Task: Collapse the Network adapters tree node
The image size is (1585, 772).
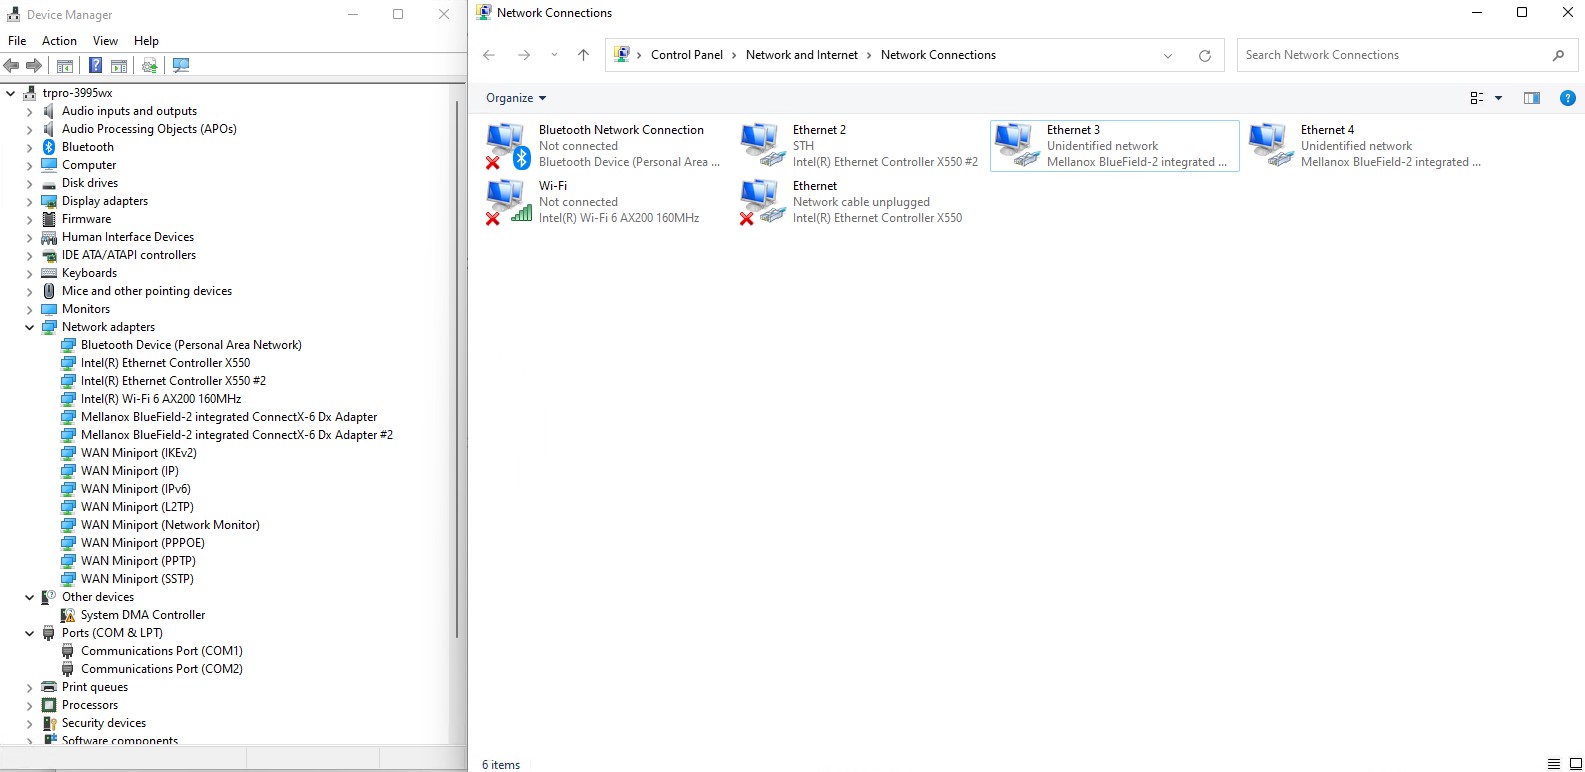Action: 29,328
